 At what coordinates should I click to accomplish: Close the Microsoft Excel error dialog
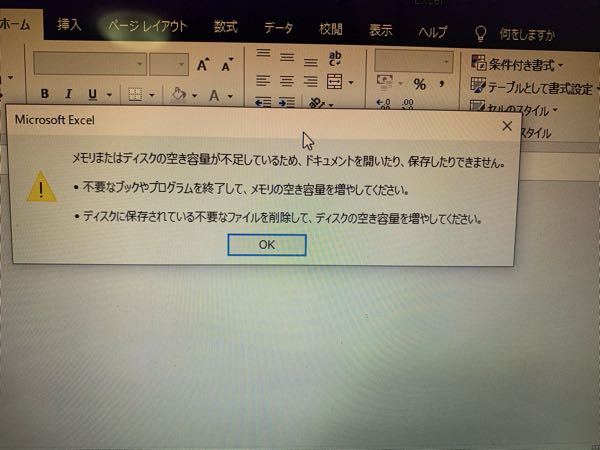click(507, 126)
